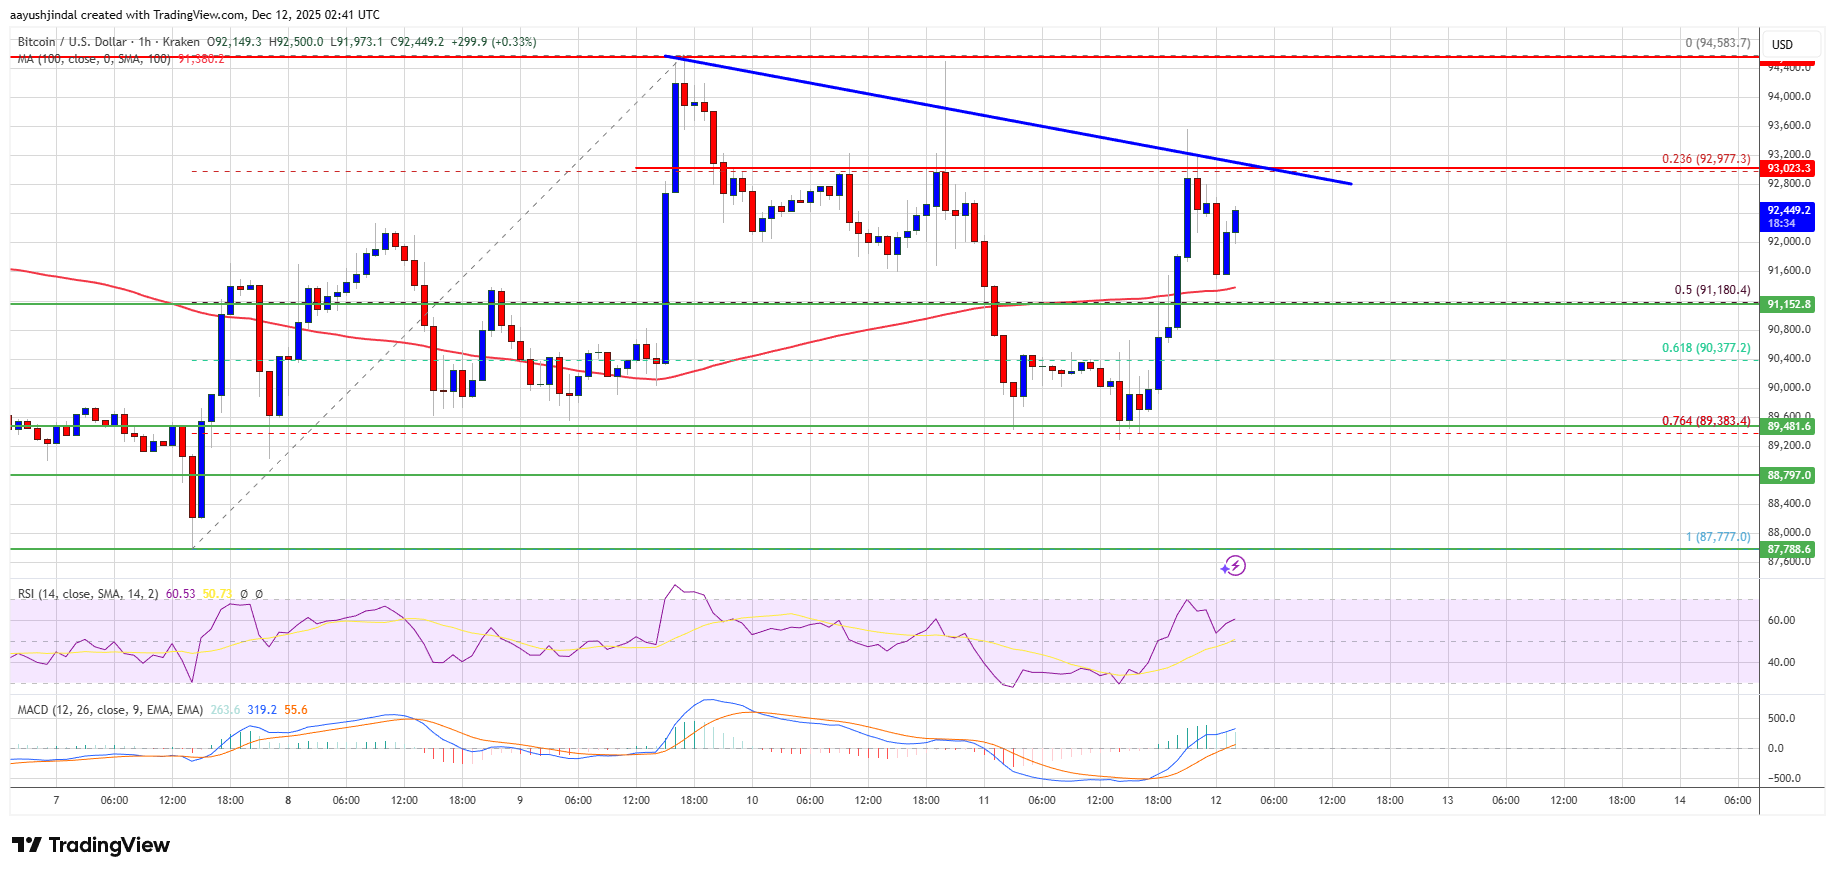1835x875 pixels.
Task: Click the green 91,152.8 support price tag
Action: [1788, 304]
